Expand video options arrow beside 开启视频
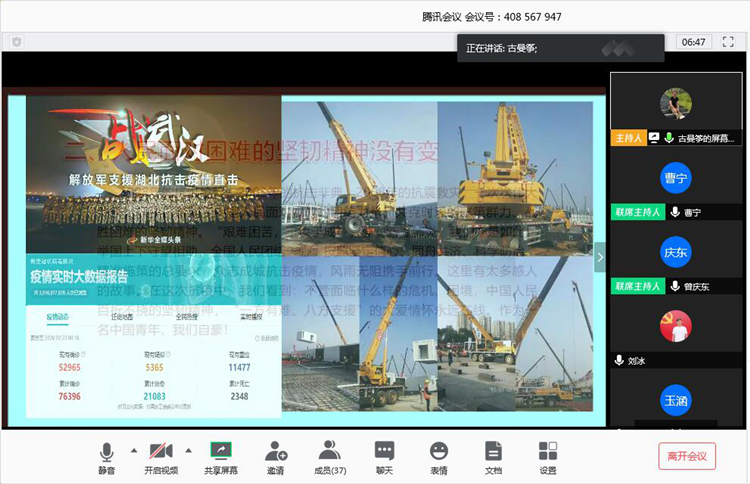The height and width of the screenshot is (484, 750). pyautogui.click(x=188, y=450)
